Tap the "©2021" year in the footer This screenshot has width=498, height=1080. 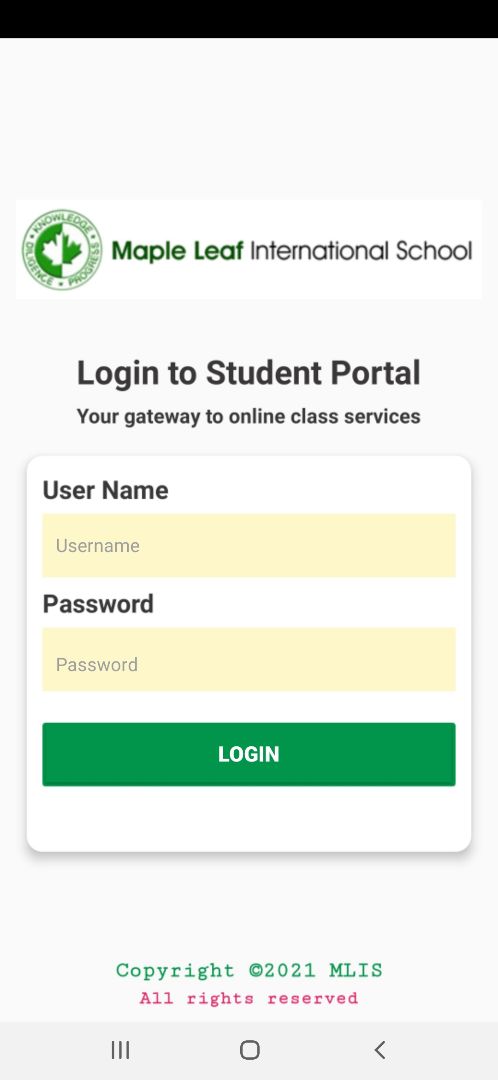(x=282, y=970)
